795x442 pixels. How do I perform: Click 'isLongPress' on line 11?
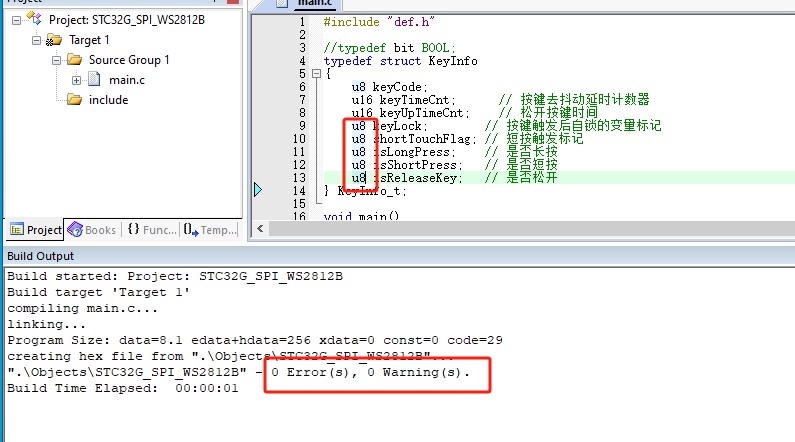[412, 152]
